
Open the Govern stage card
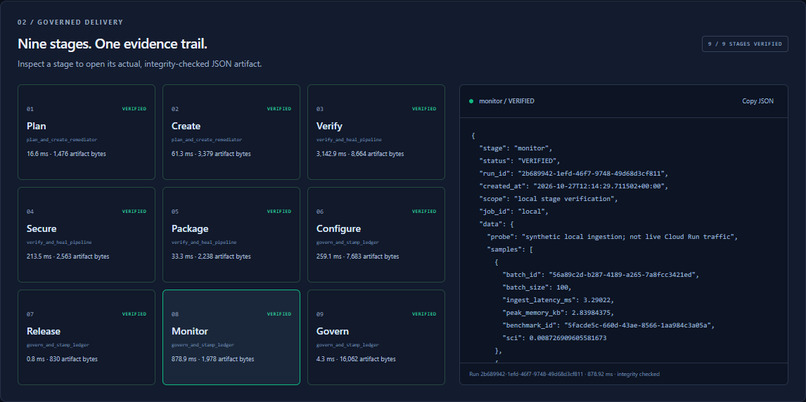point(376,337)
